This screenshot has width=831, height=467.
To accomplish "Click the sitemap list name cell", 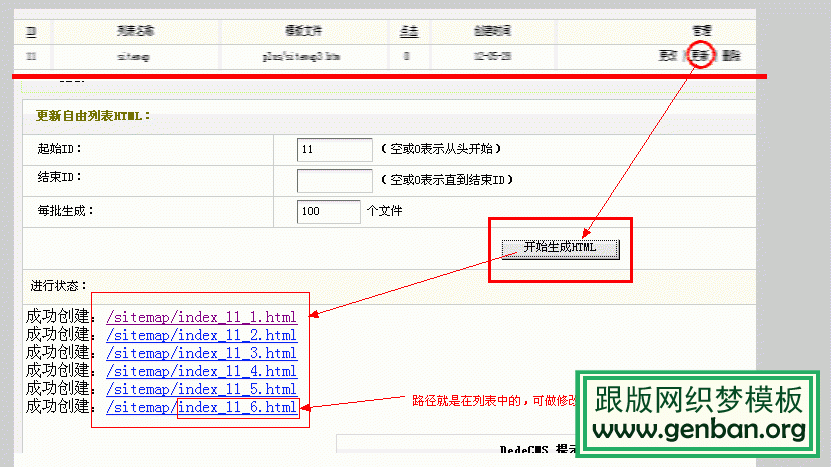I will [132, 57].
